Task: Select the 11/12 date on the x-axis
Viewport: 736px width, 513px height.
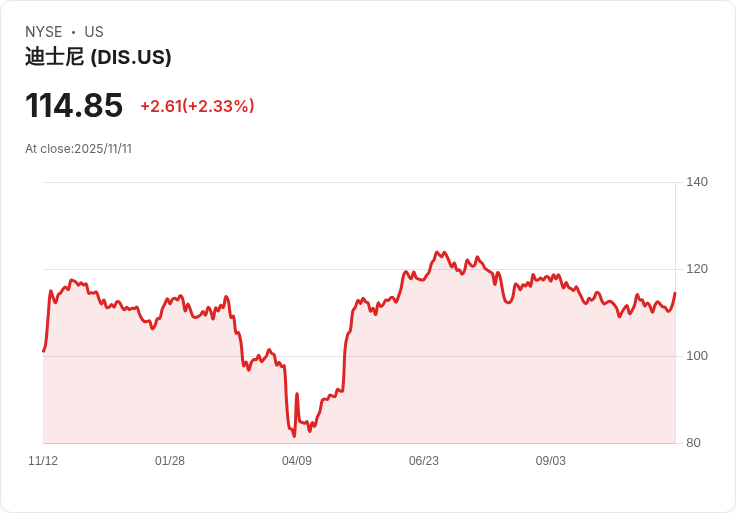Action: coord(43,461)
